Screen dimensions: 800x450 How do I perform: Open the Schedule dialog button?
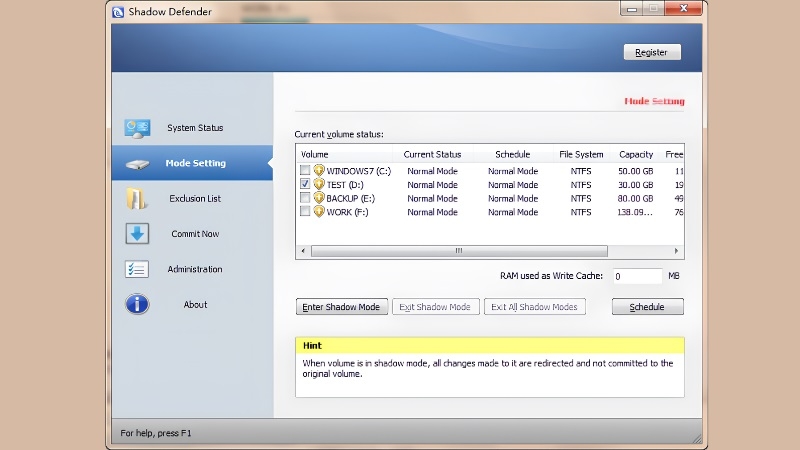coord(647,307)
